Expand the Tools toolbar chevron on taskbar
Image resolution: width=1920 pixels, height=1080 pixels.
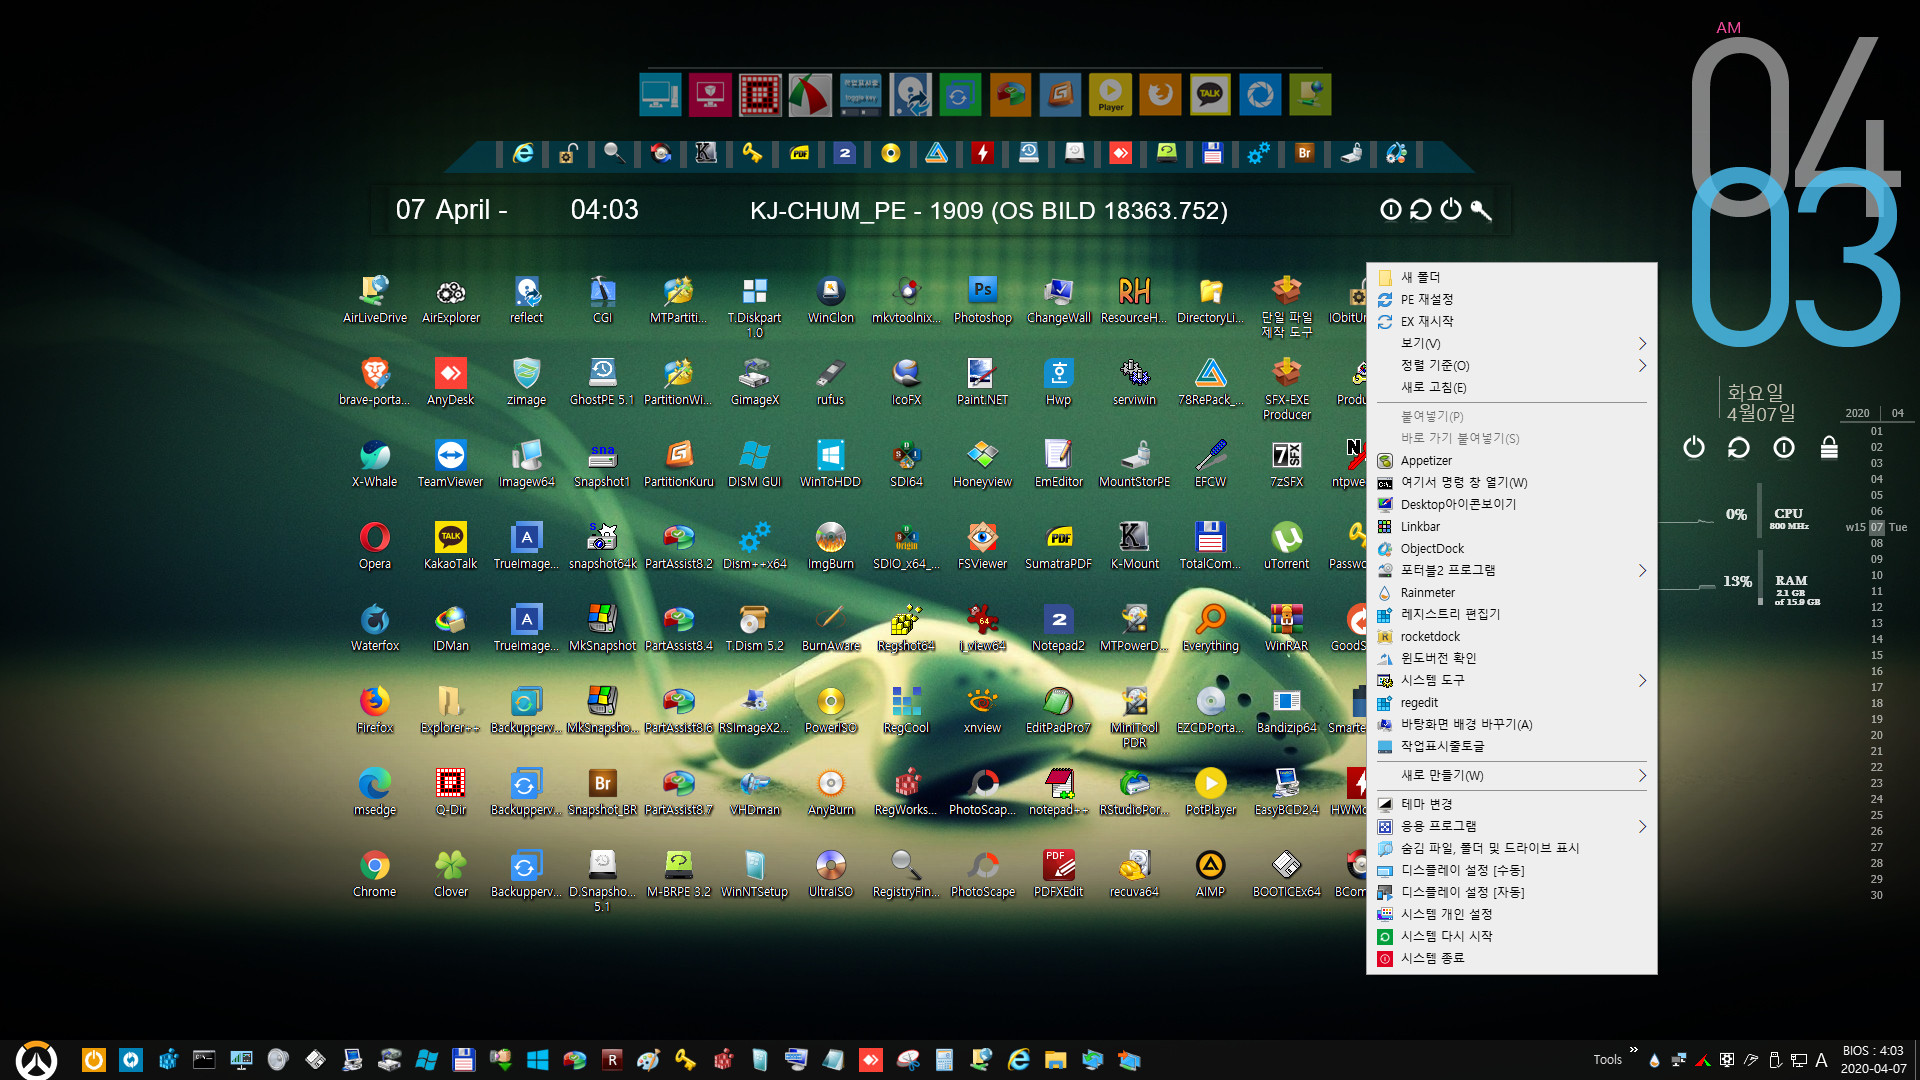click(x=1633, y=1050)
